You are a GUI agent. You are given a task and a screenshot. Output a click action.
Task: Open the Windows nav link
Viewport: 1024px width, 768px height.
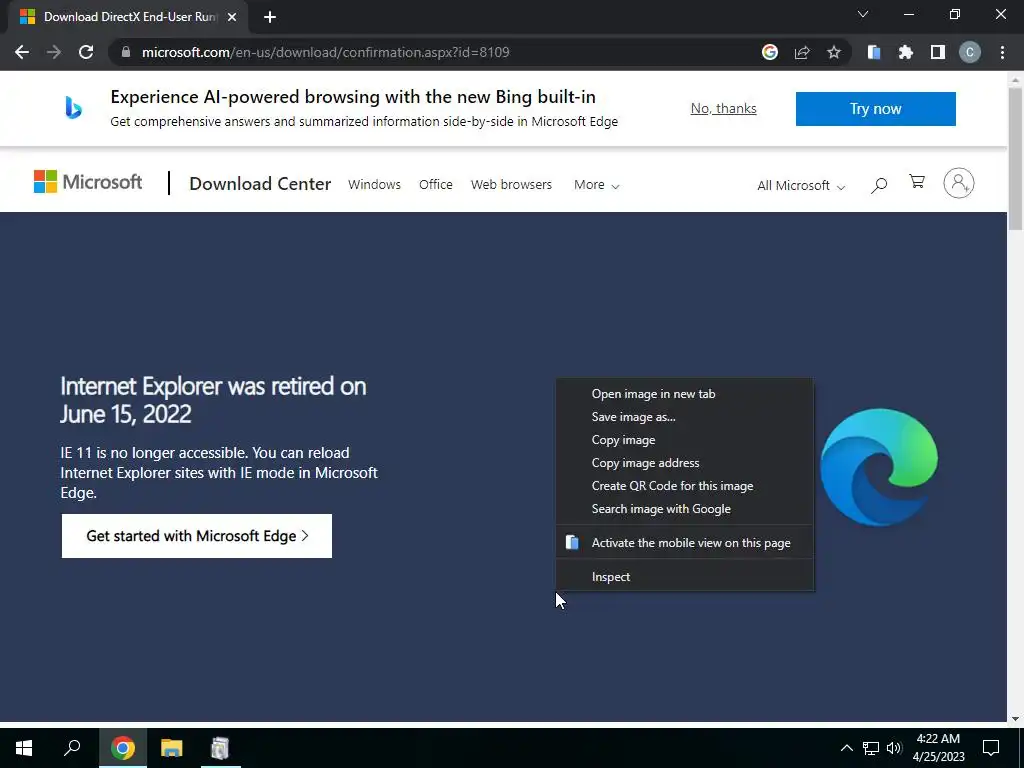[x=374, y=184]
